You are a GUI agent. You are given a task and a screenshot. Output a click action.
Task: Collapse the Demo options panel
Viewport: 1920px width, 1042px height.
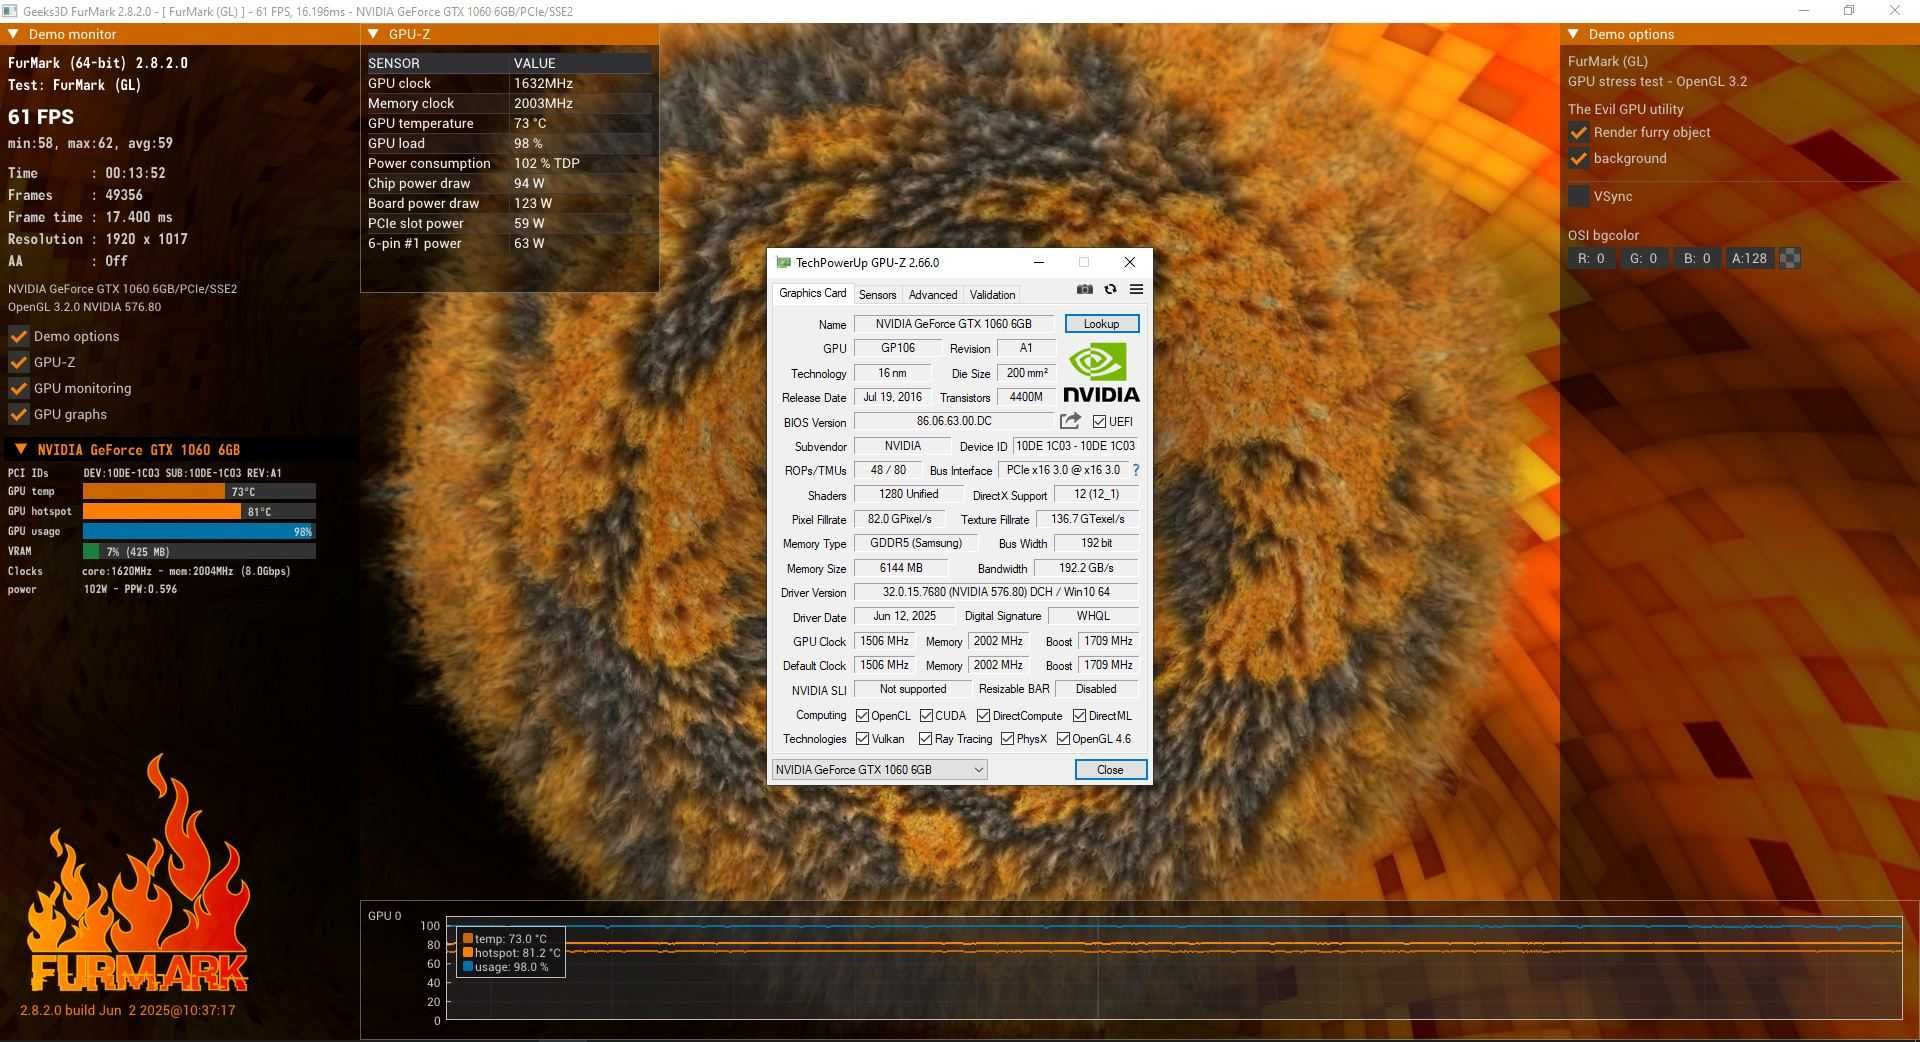coord(1573,34)
